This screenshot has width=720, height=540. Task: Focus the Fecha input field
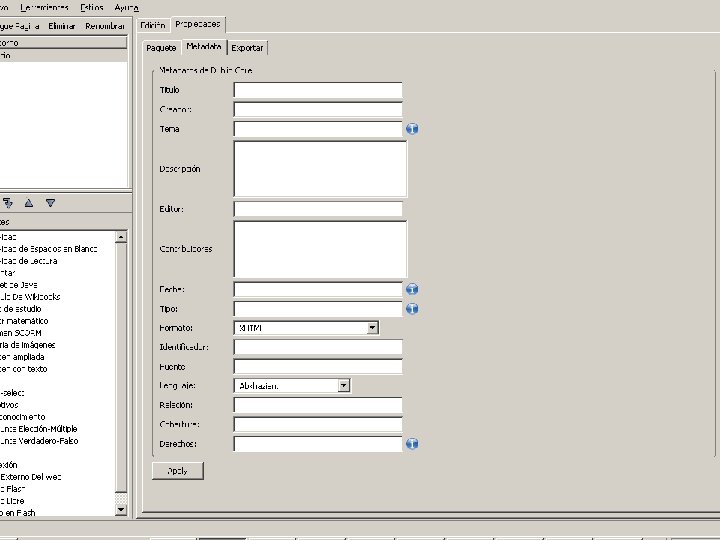click(x=318, y=289)
